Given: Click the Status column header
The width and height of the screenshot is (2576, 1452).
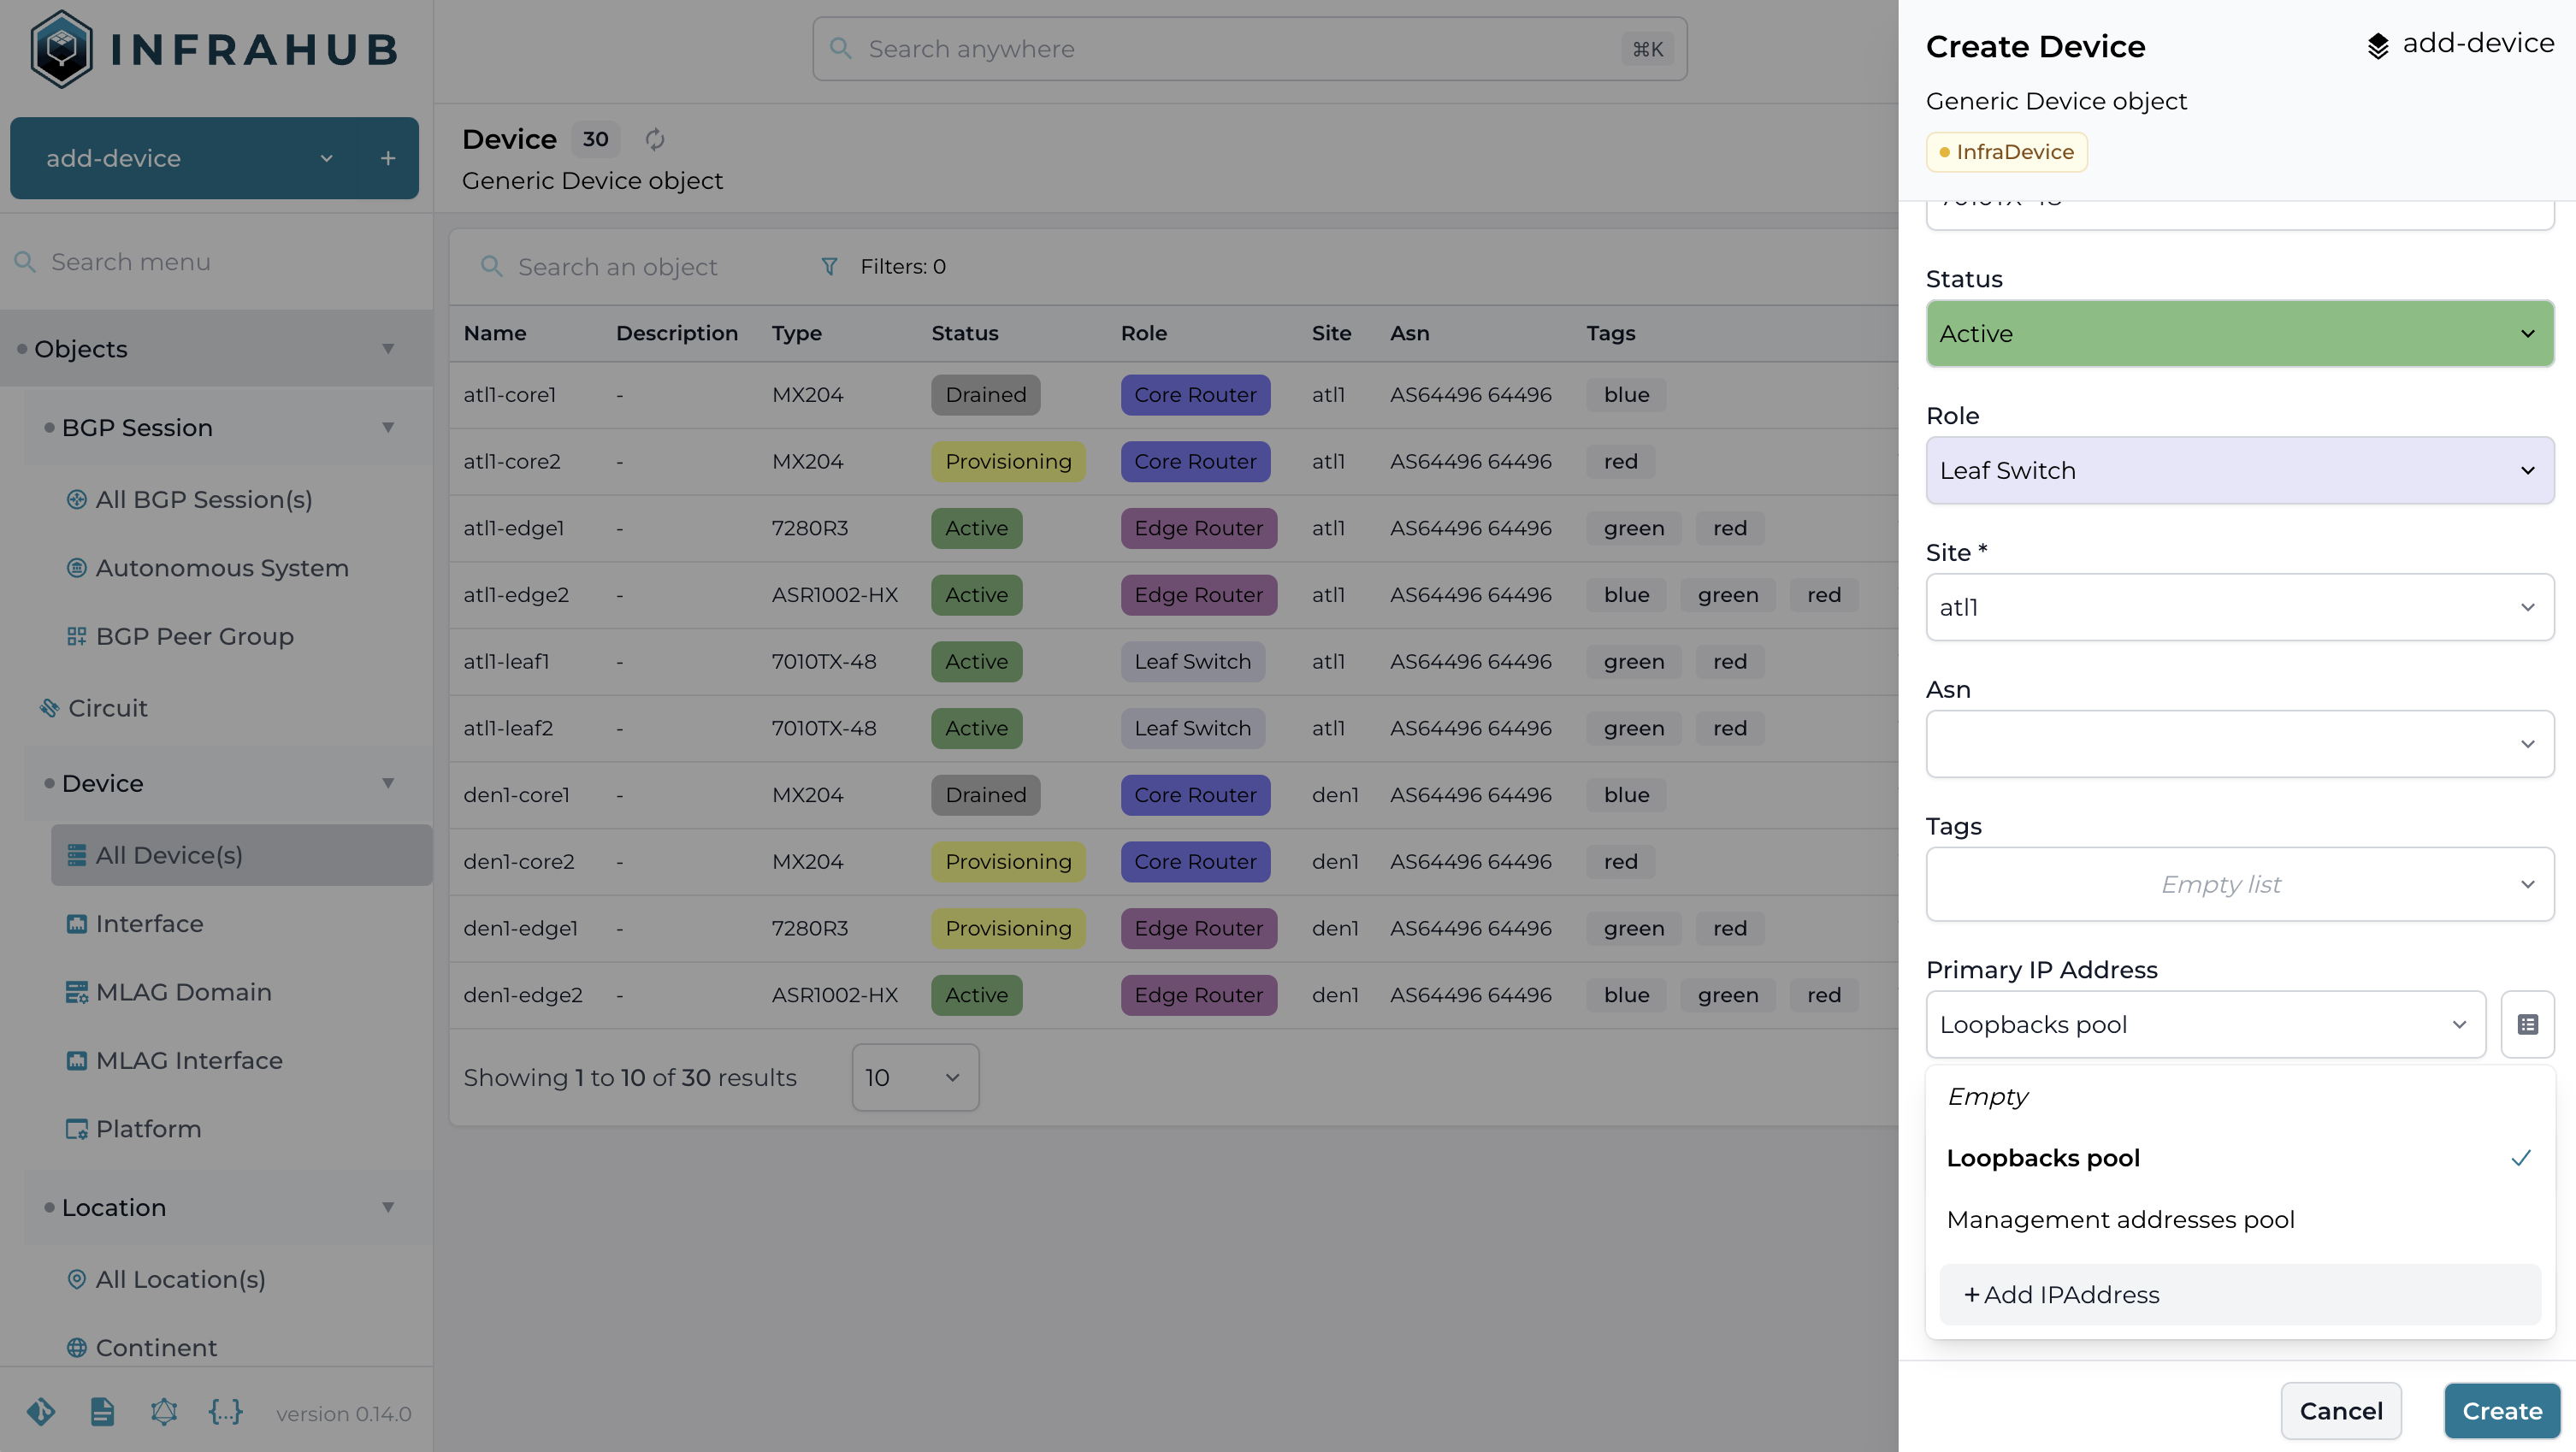Looking at the screenshot, I should (964, 333).
